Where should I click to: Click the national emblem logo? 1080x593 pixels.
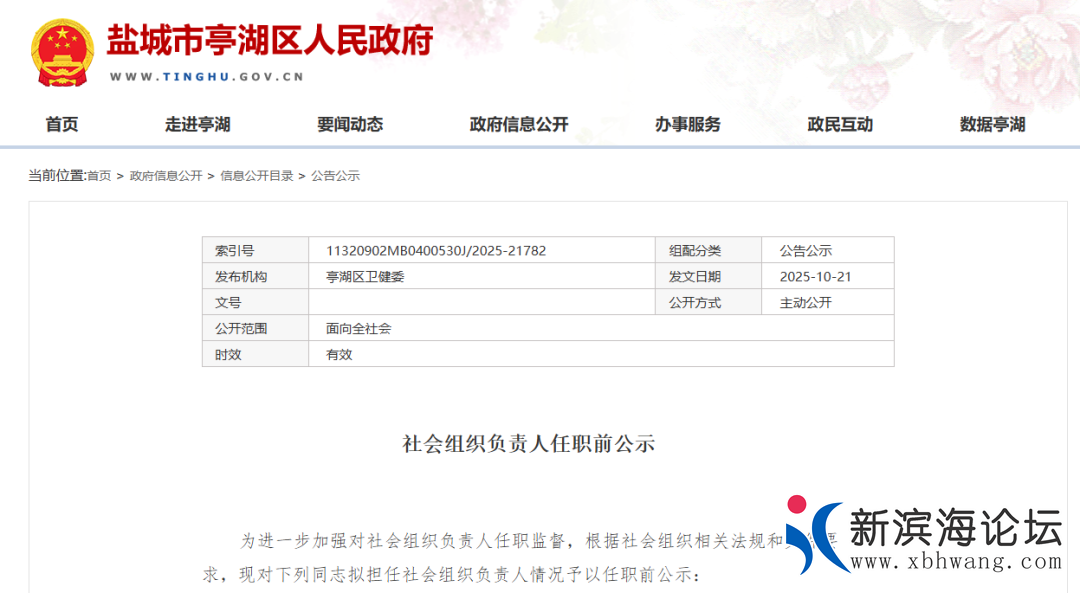click(62, 52)
